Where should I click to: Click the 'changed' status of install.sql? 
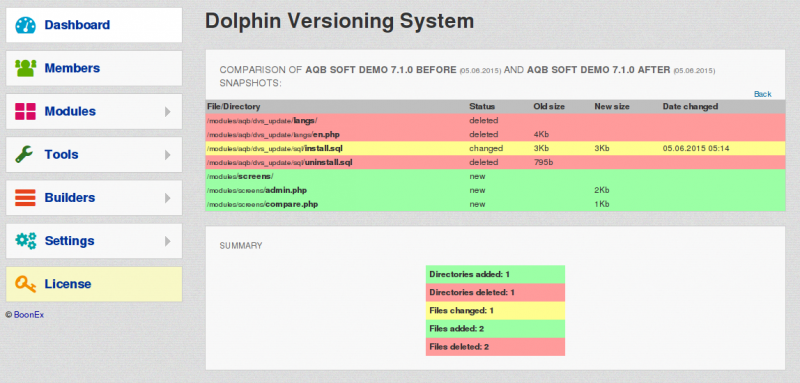pos(486,148)
